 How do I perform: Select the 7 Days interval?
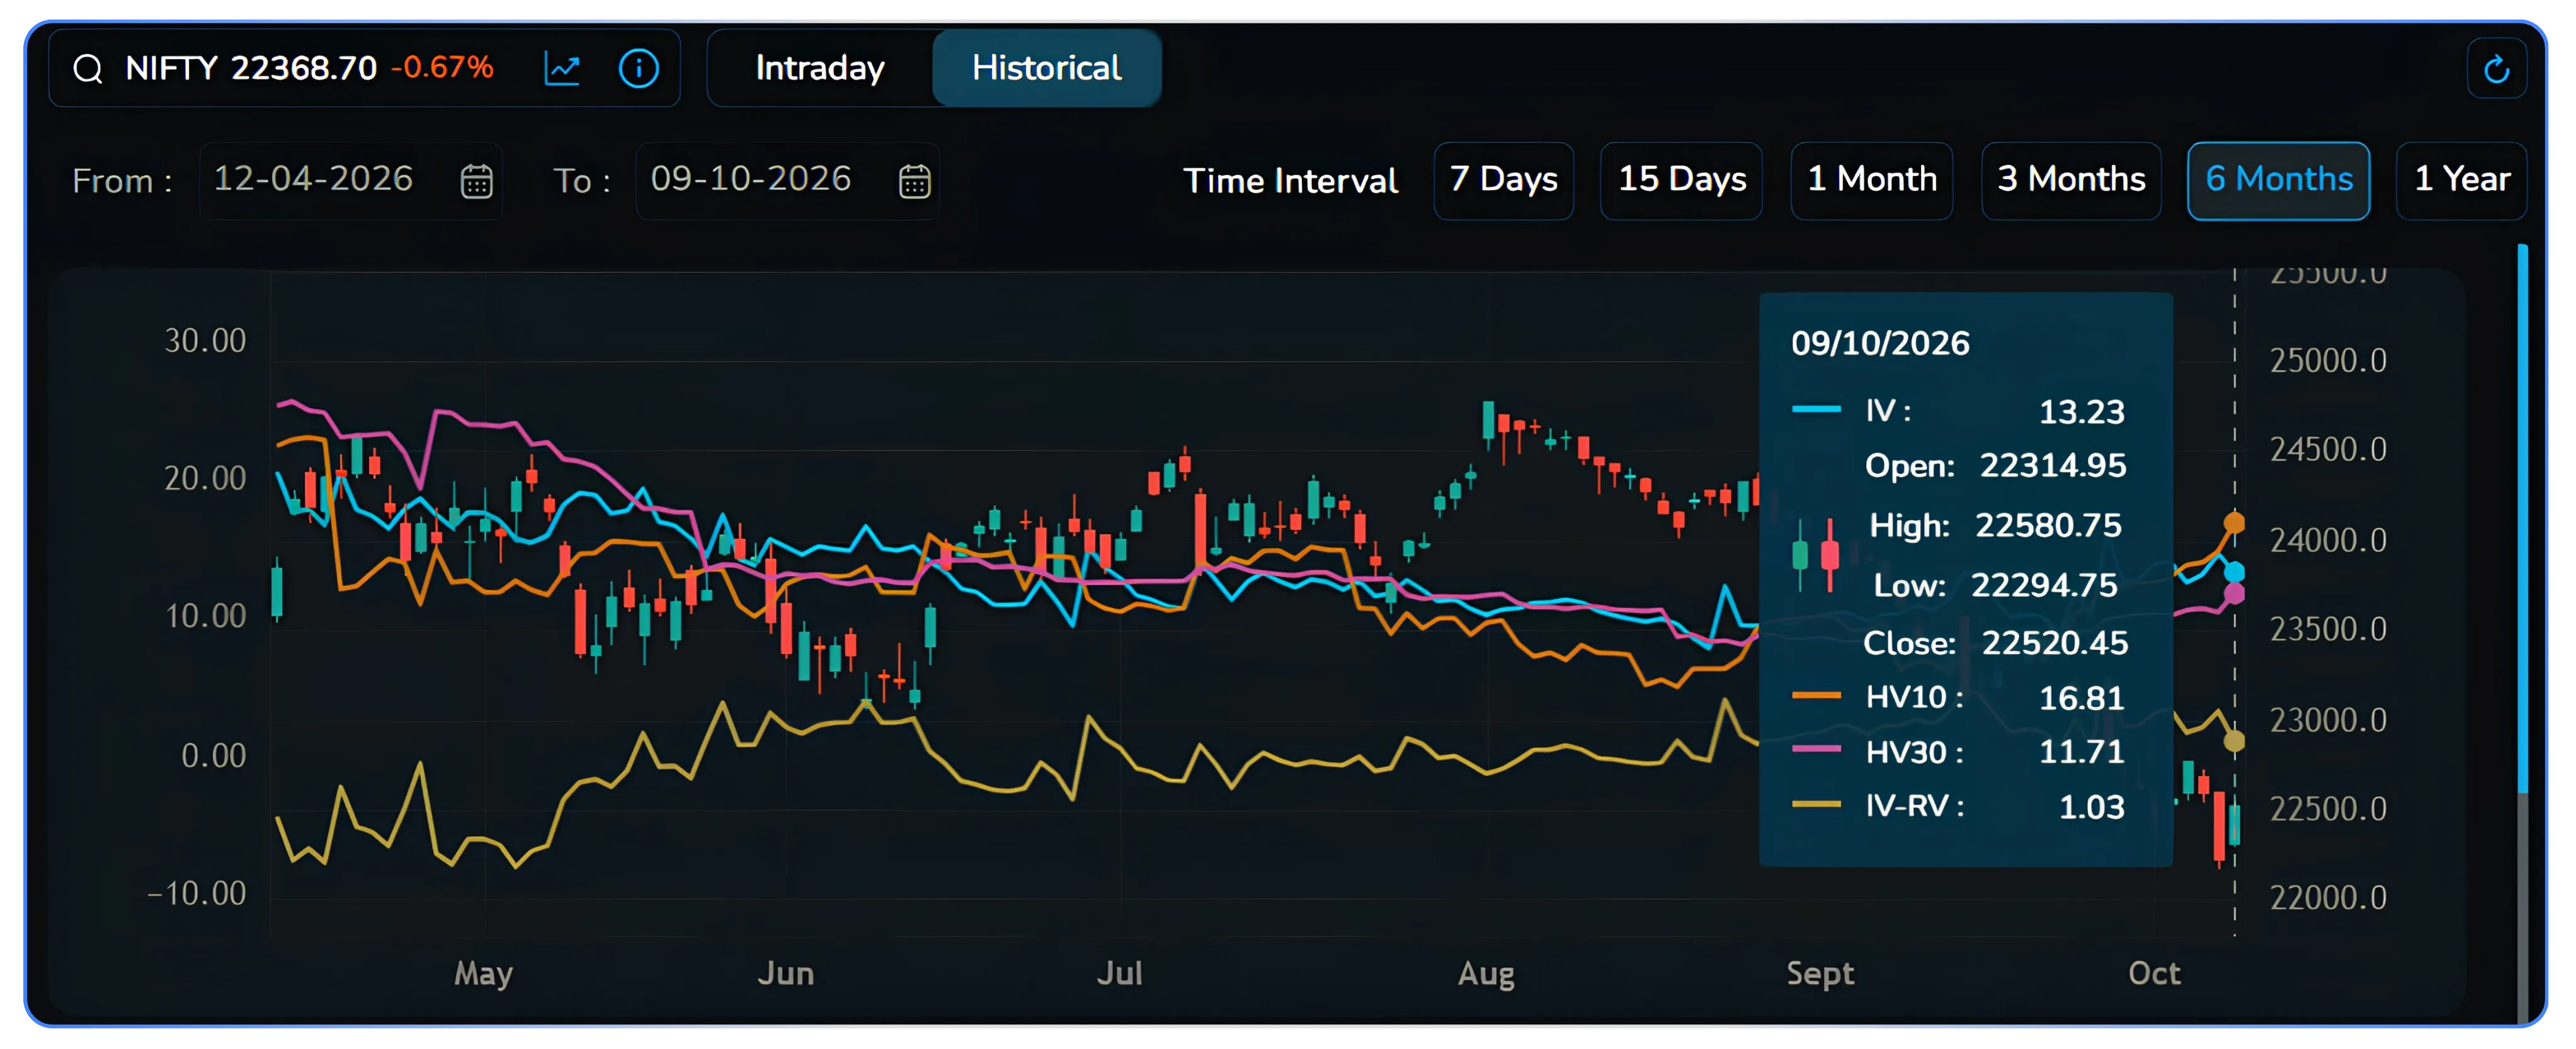coord(1503,180)
